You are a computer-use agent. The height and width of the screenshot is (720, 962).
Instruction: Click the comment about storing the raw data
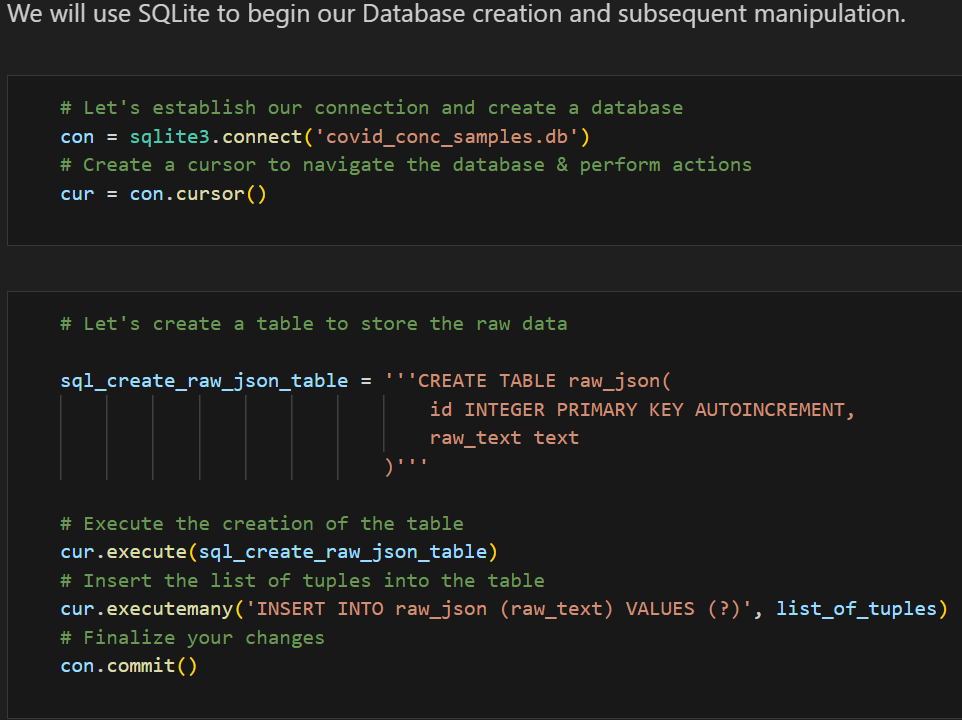(313, 323)
